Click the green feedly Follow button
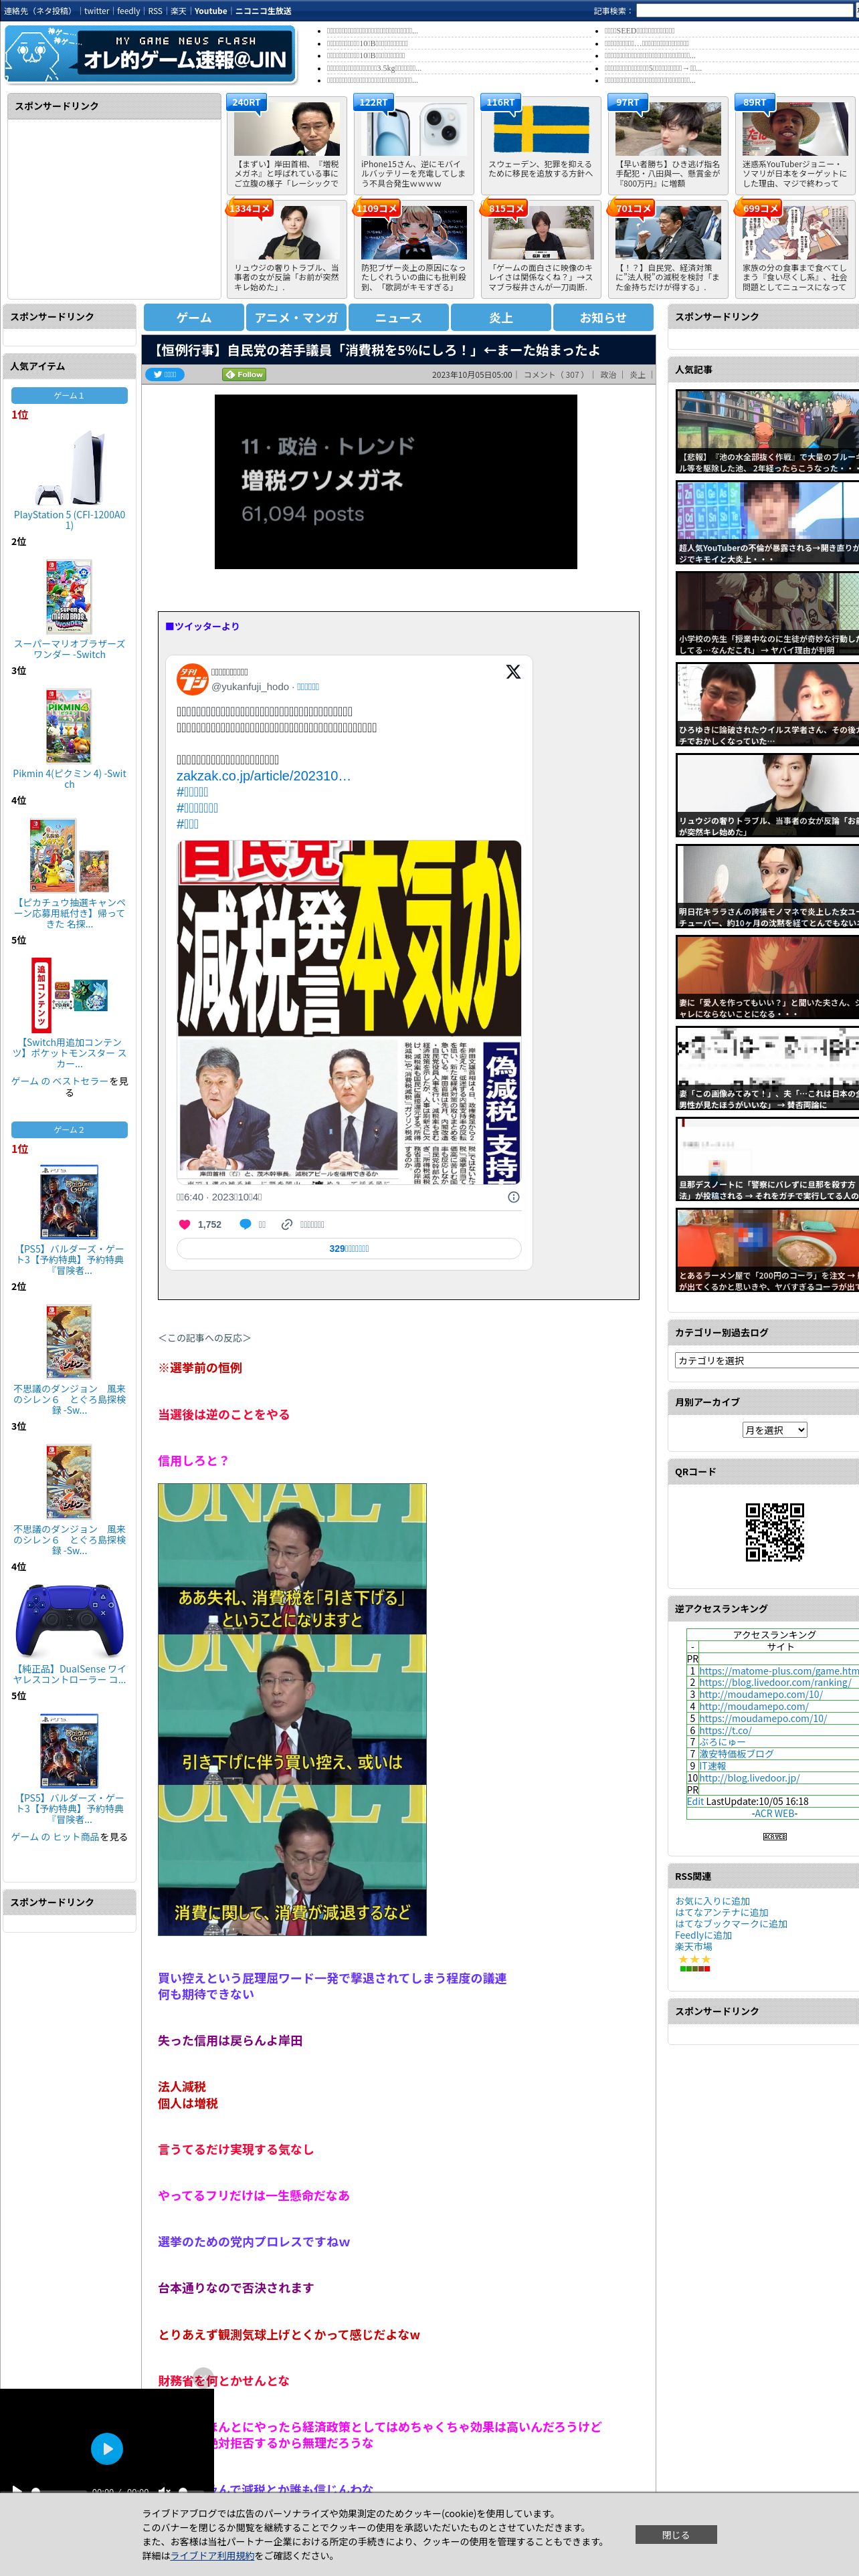 click(x=244, y=374)
